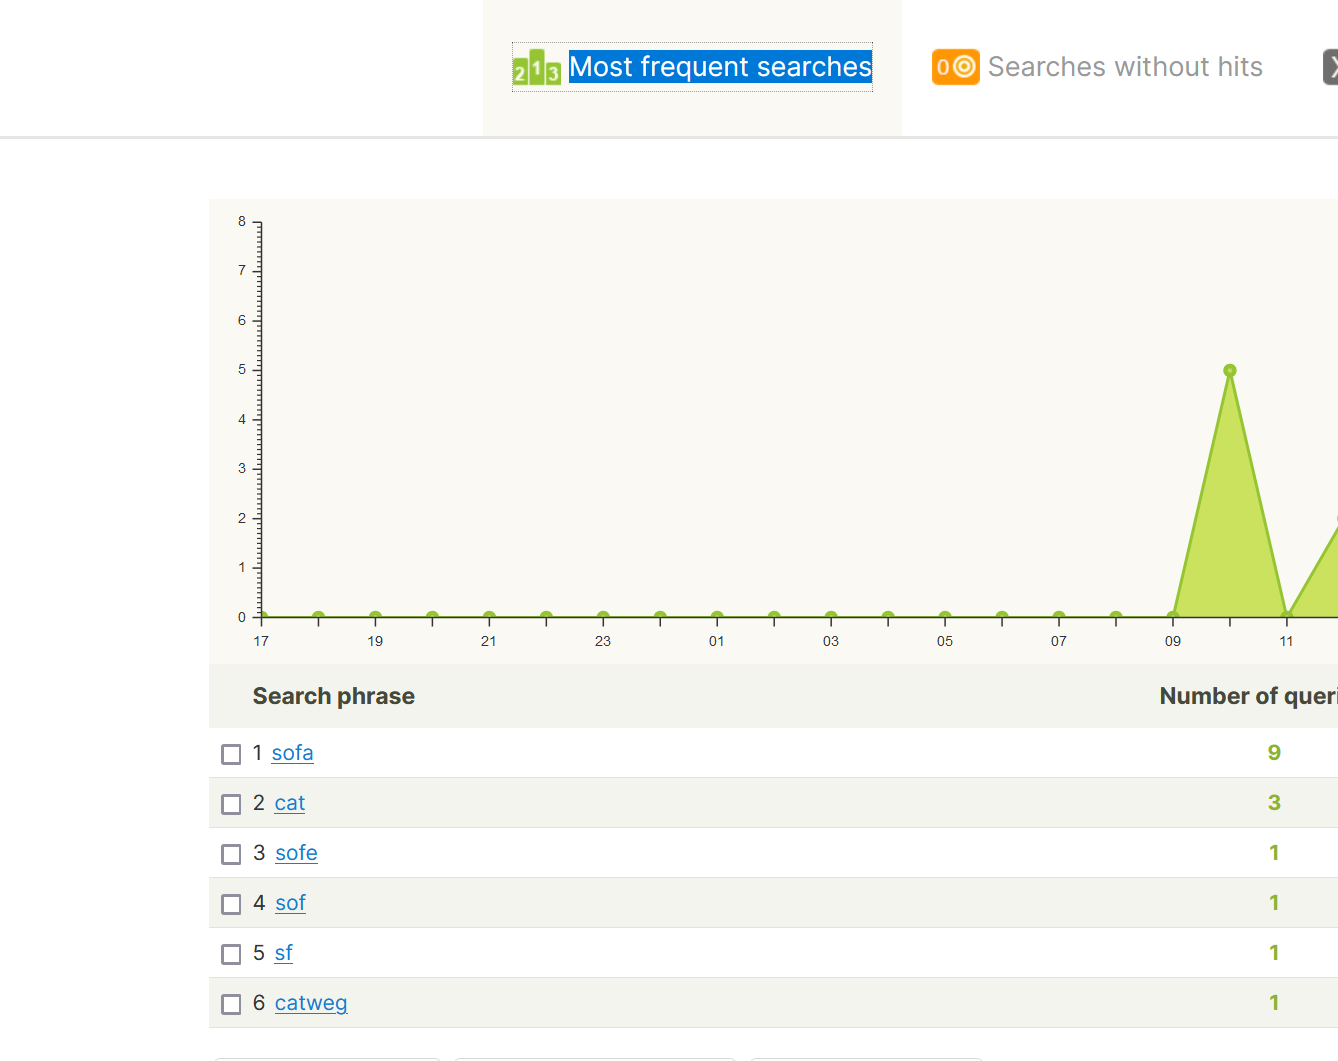Image resolution: width=1338 pixels, height=1061 pixels.
Task: Open the catweg search phrase link
Action: pos(311,1003)
